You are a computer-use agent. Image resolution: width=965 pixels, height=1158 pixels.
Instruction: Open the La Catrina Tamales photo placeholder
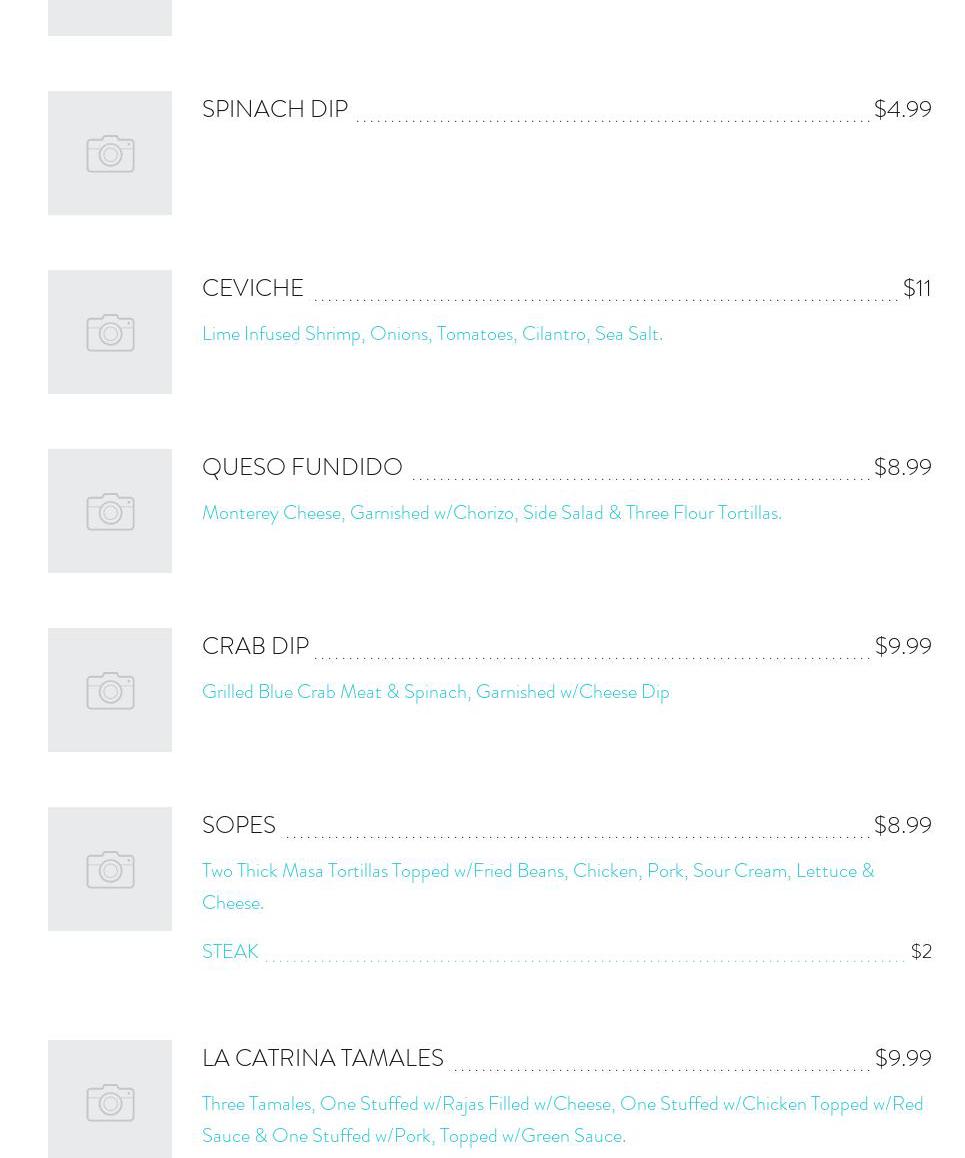[x=110, y=1101]
